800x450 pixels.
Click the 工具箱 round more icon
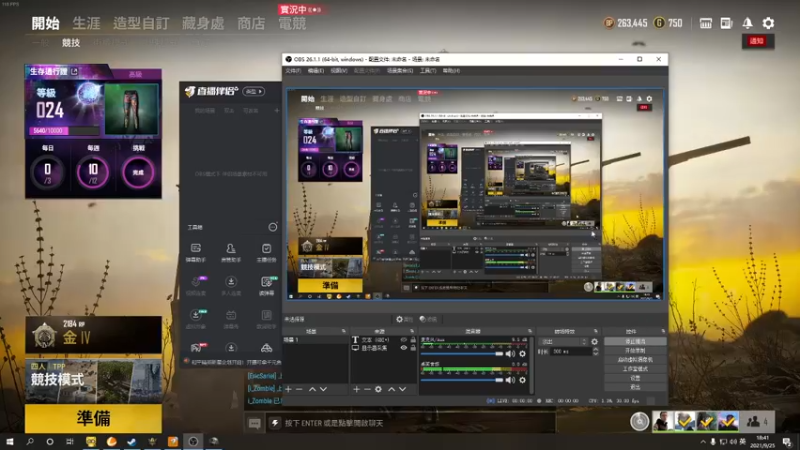(x=273, y=227)
